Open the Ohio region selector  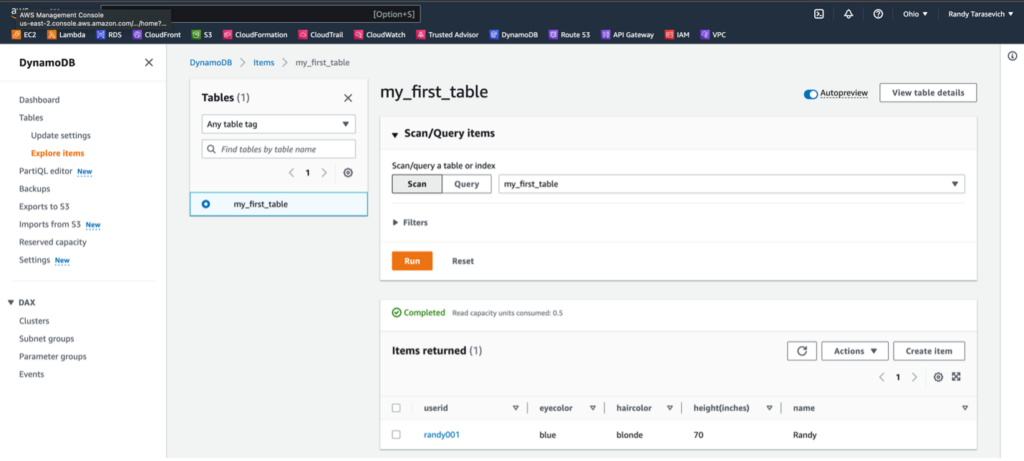coord(915,14)
